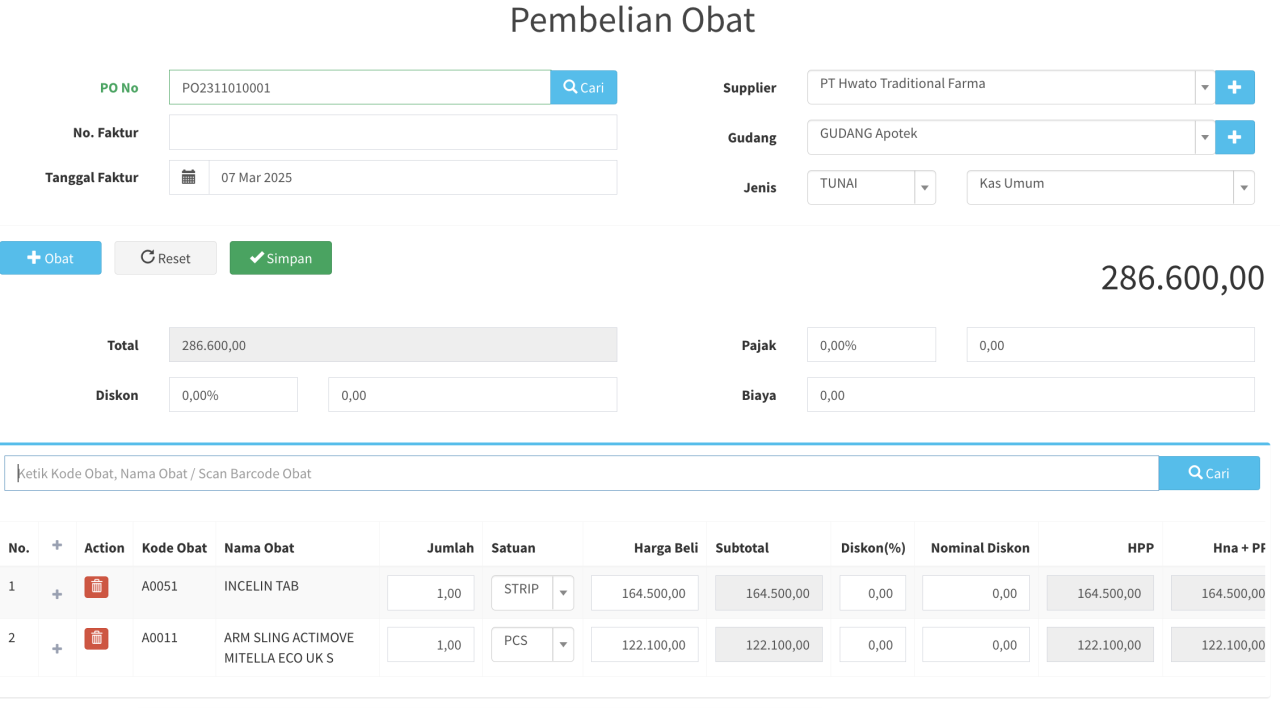Click the plus icon beside Supplier dropdown
The width and height of the screenshot is (1280, 708).
[1234, 87]
